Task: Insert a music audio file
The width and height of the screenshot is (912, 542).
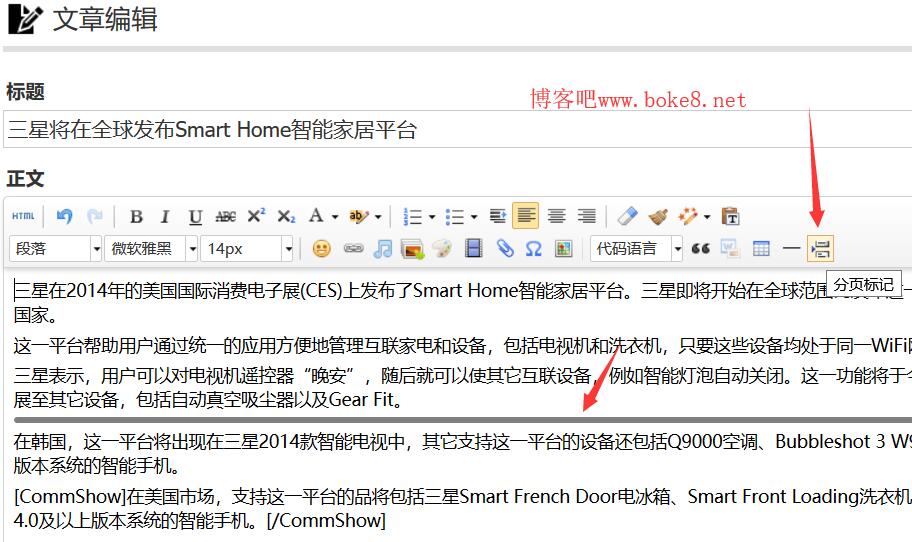Action: (383, 249)
